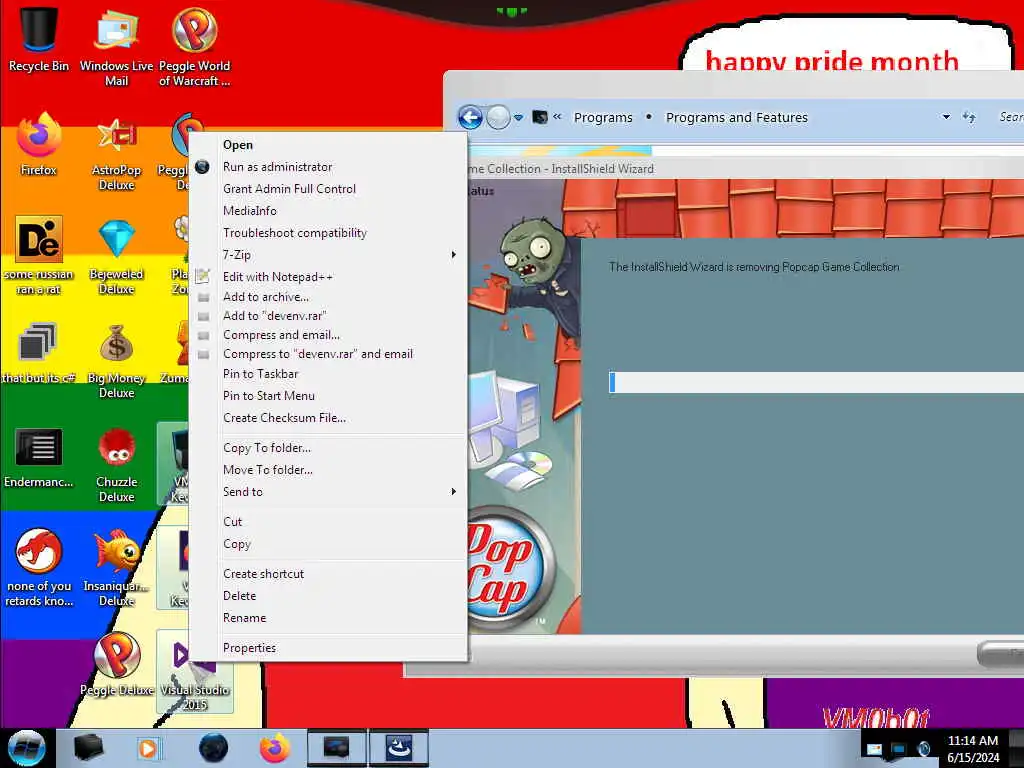Viewport: 1024px width, 768px height.
Task: Choose Copy in context menu
Action: click(236, 544)
